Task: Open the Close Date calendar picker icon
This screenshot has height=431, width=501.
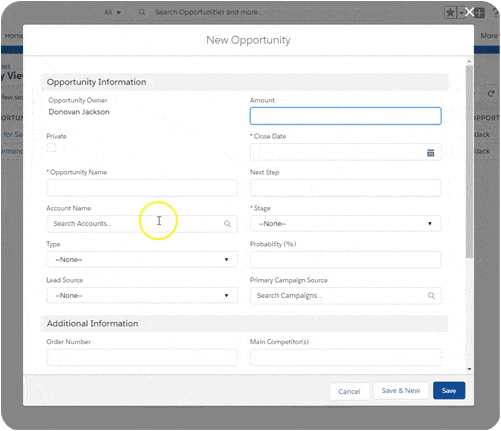Action: (x=430, y=153)
